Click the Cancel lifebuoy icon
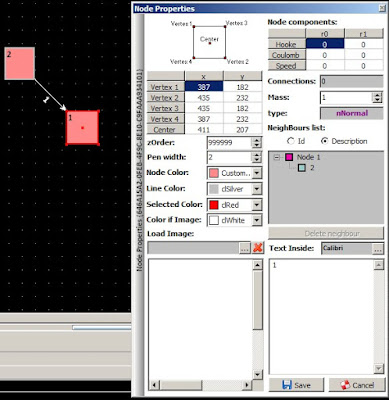Viewport: 389px width, 400px height. pyautogui.click(x=345, y=385)
